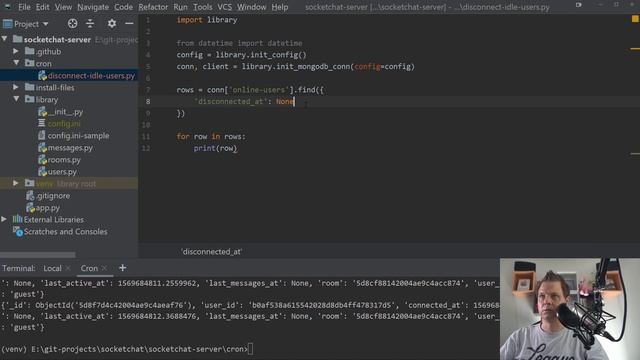The width and height of the screenshot is (640, 360).
Task: Open the Tools menu
Action: [x=202, y=7]
